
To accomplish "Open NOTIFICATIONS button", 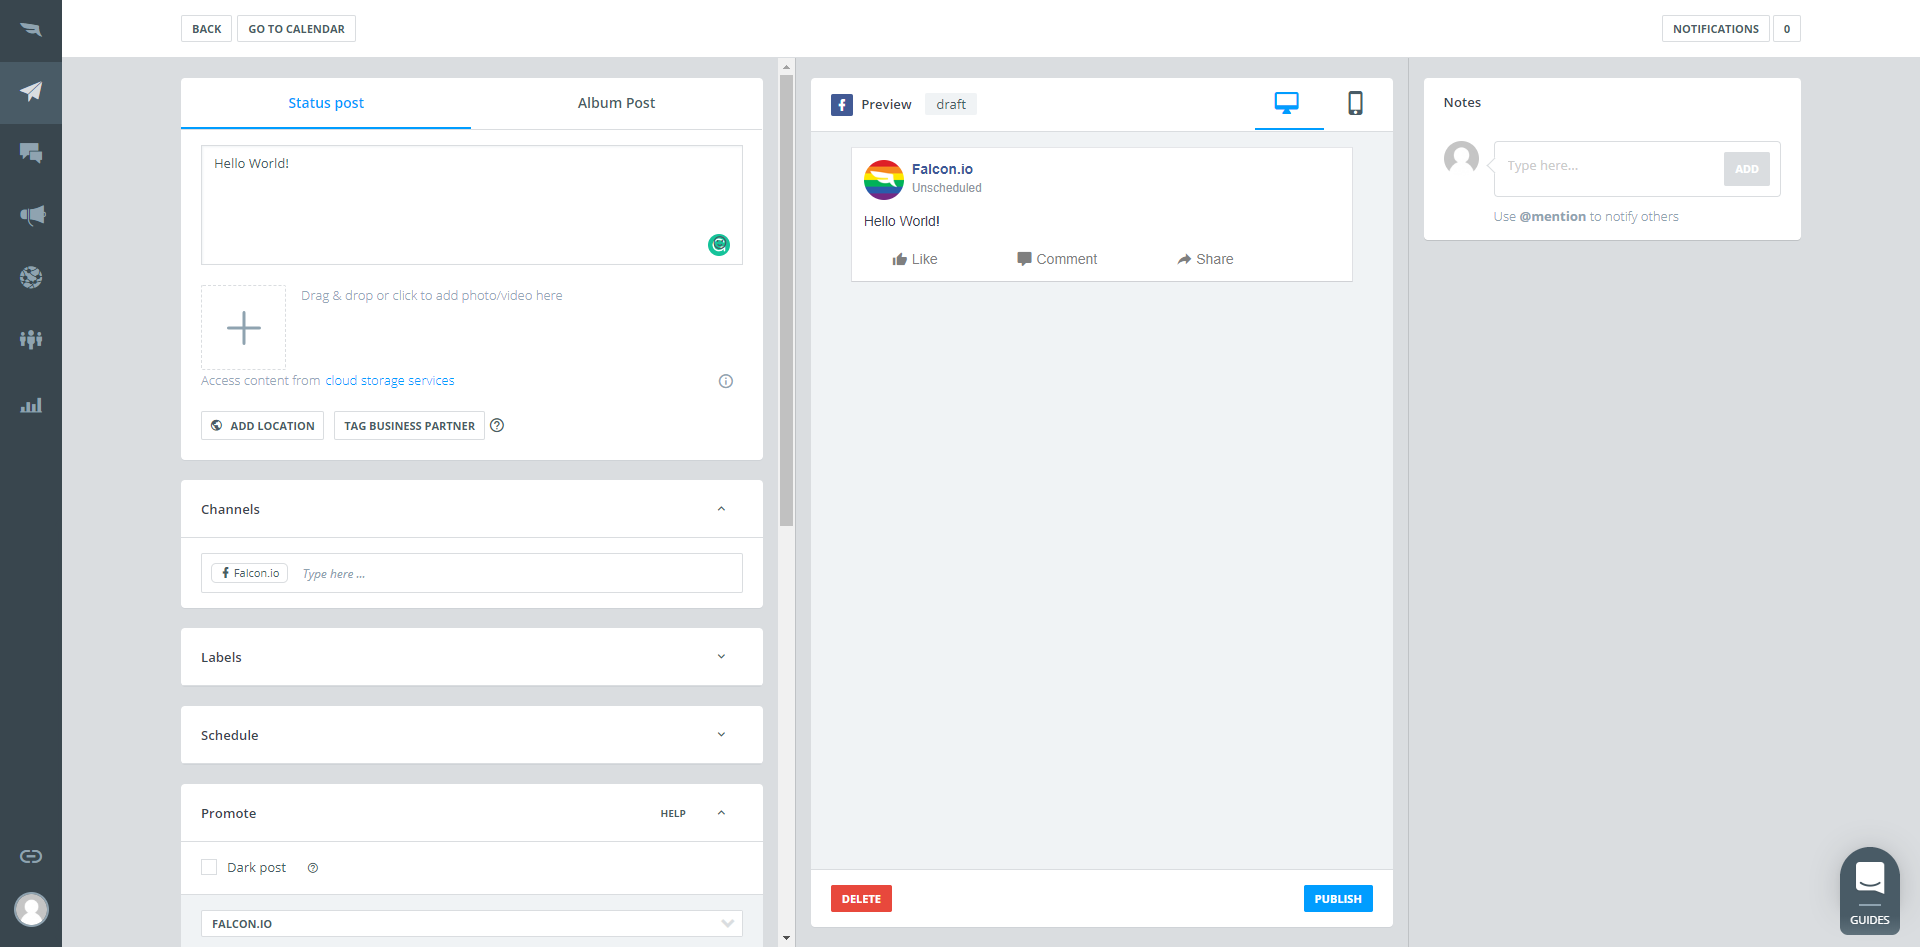I will (1716, 29).
